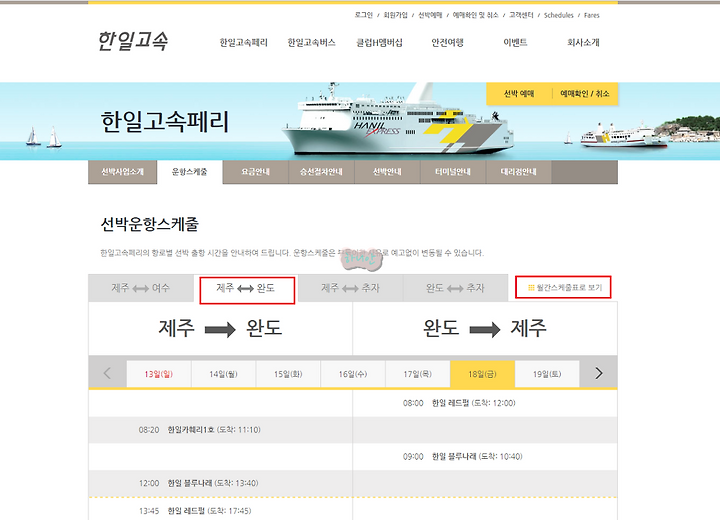The height and width of the screenshot is (520, 720).
Task: Click the 12:00 한일 블루나래 schedule row
Action: coord(220,483)
